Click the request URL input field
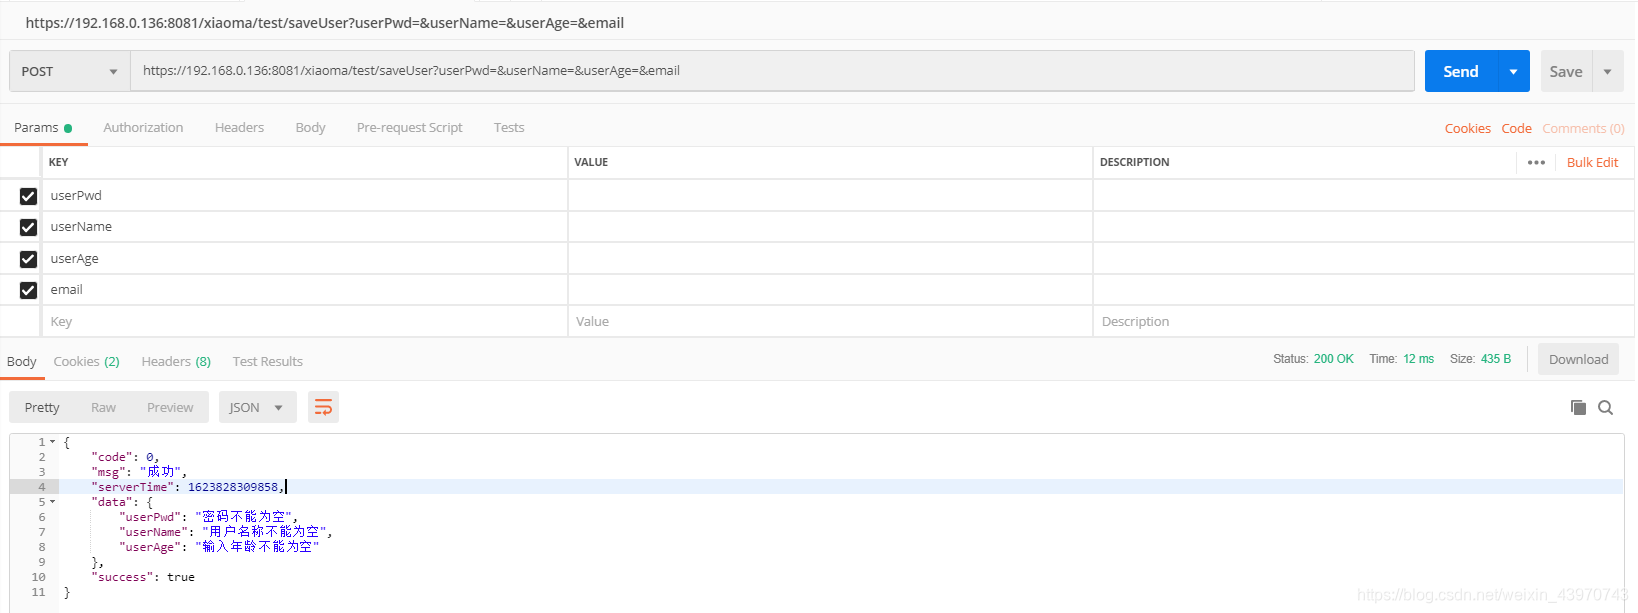Viewport: 1638px width, 613px height. tap(770, 71)
